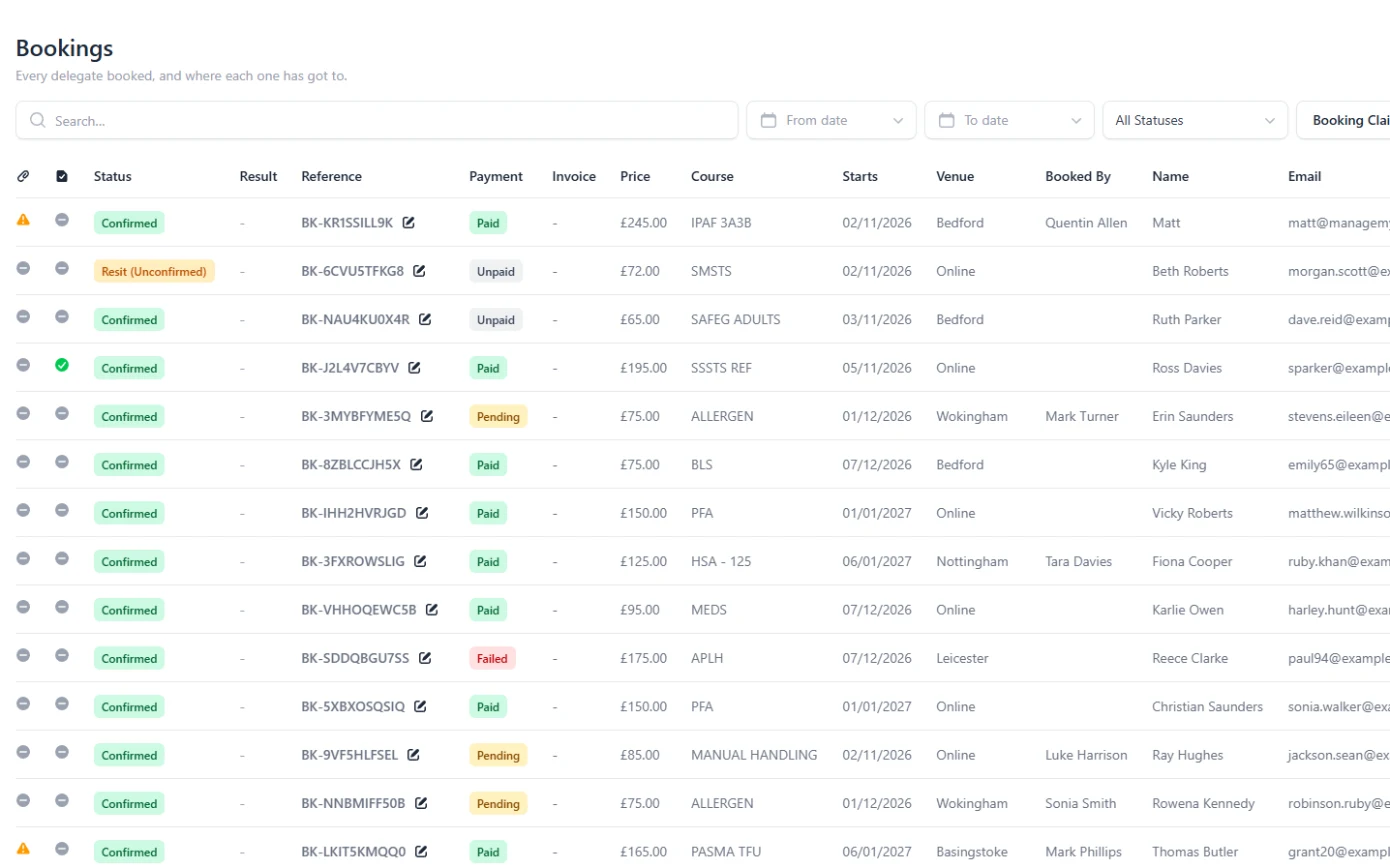
Task: Toggle the checkbox icon in the table header
Action: tap(62, 176)
